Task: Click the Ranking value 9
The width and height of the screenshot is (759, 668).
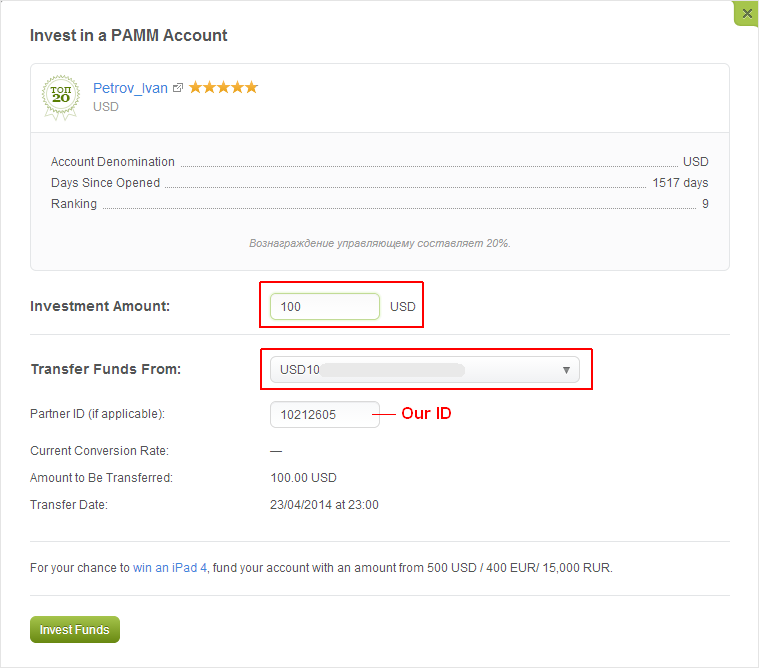Action: coord(705,204)
